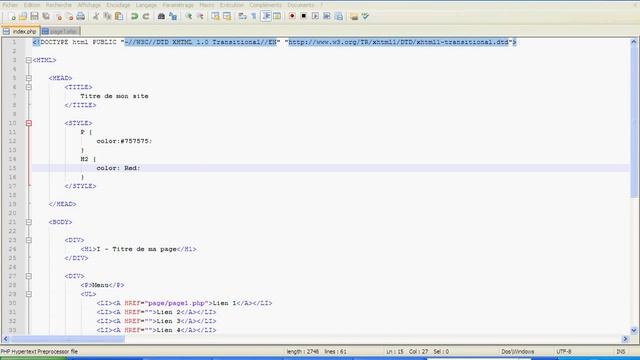
Task: Switch to the page1.php tab
Action: [x=60, y=31]
